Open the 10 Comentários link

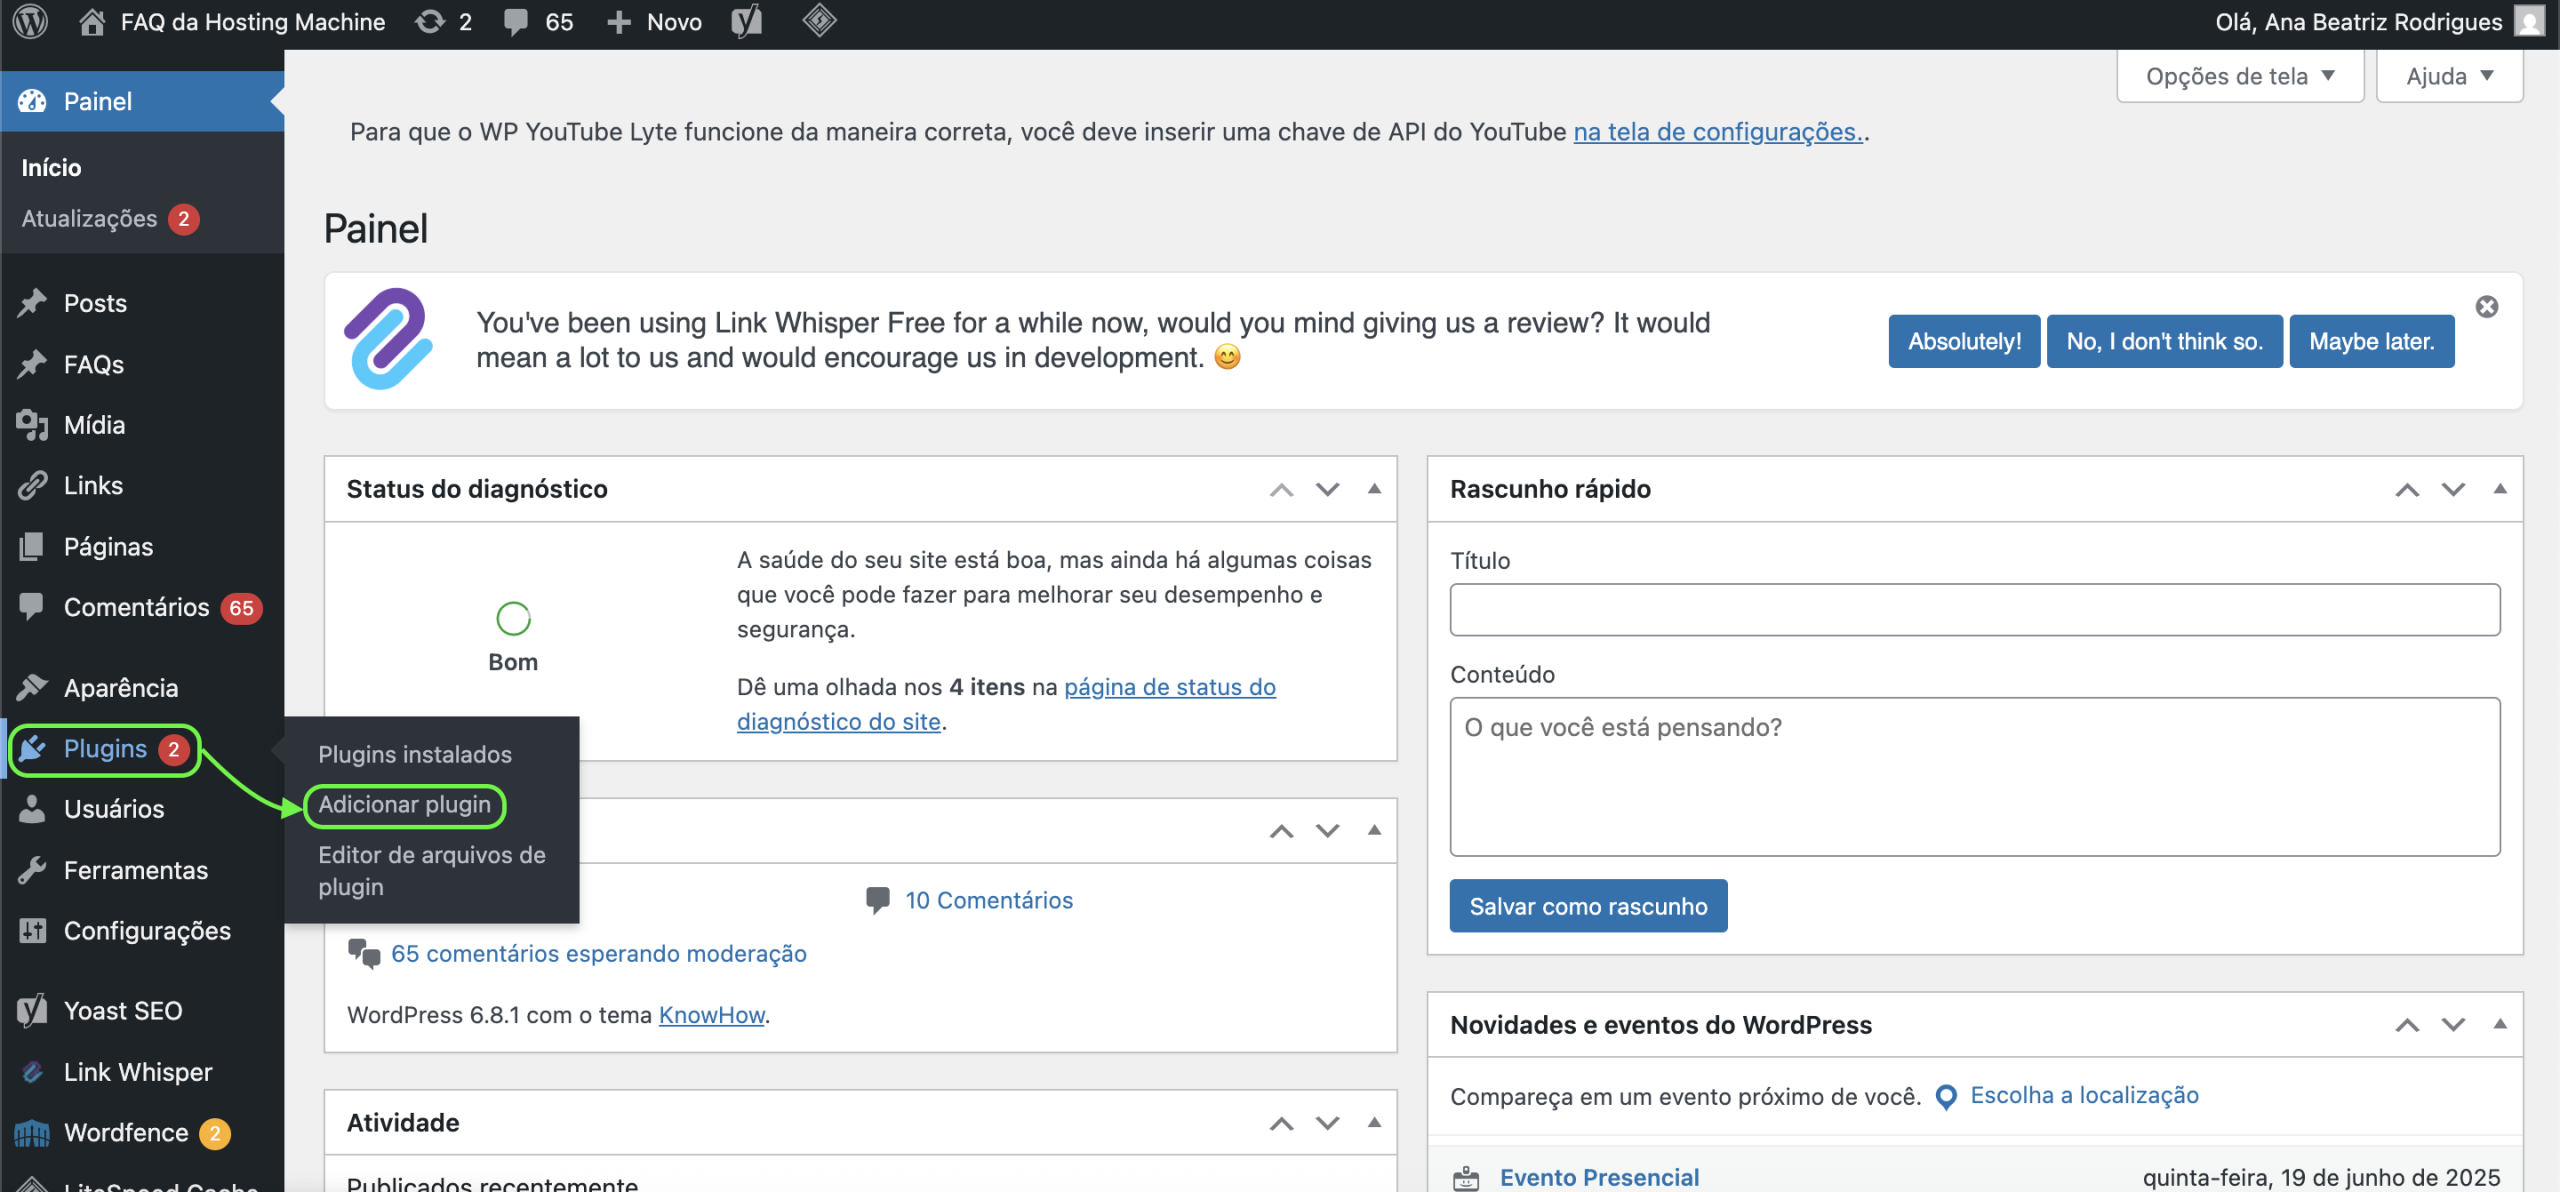tap(989, 900)
